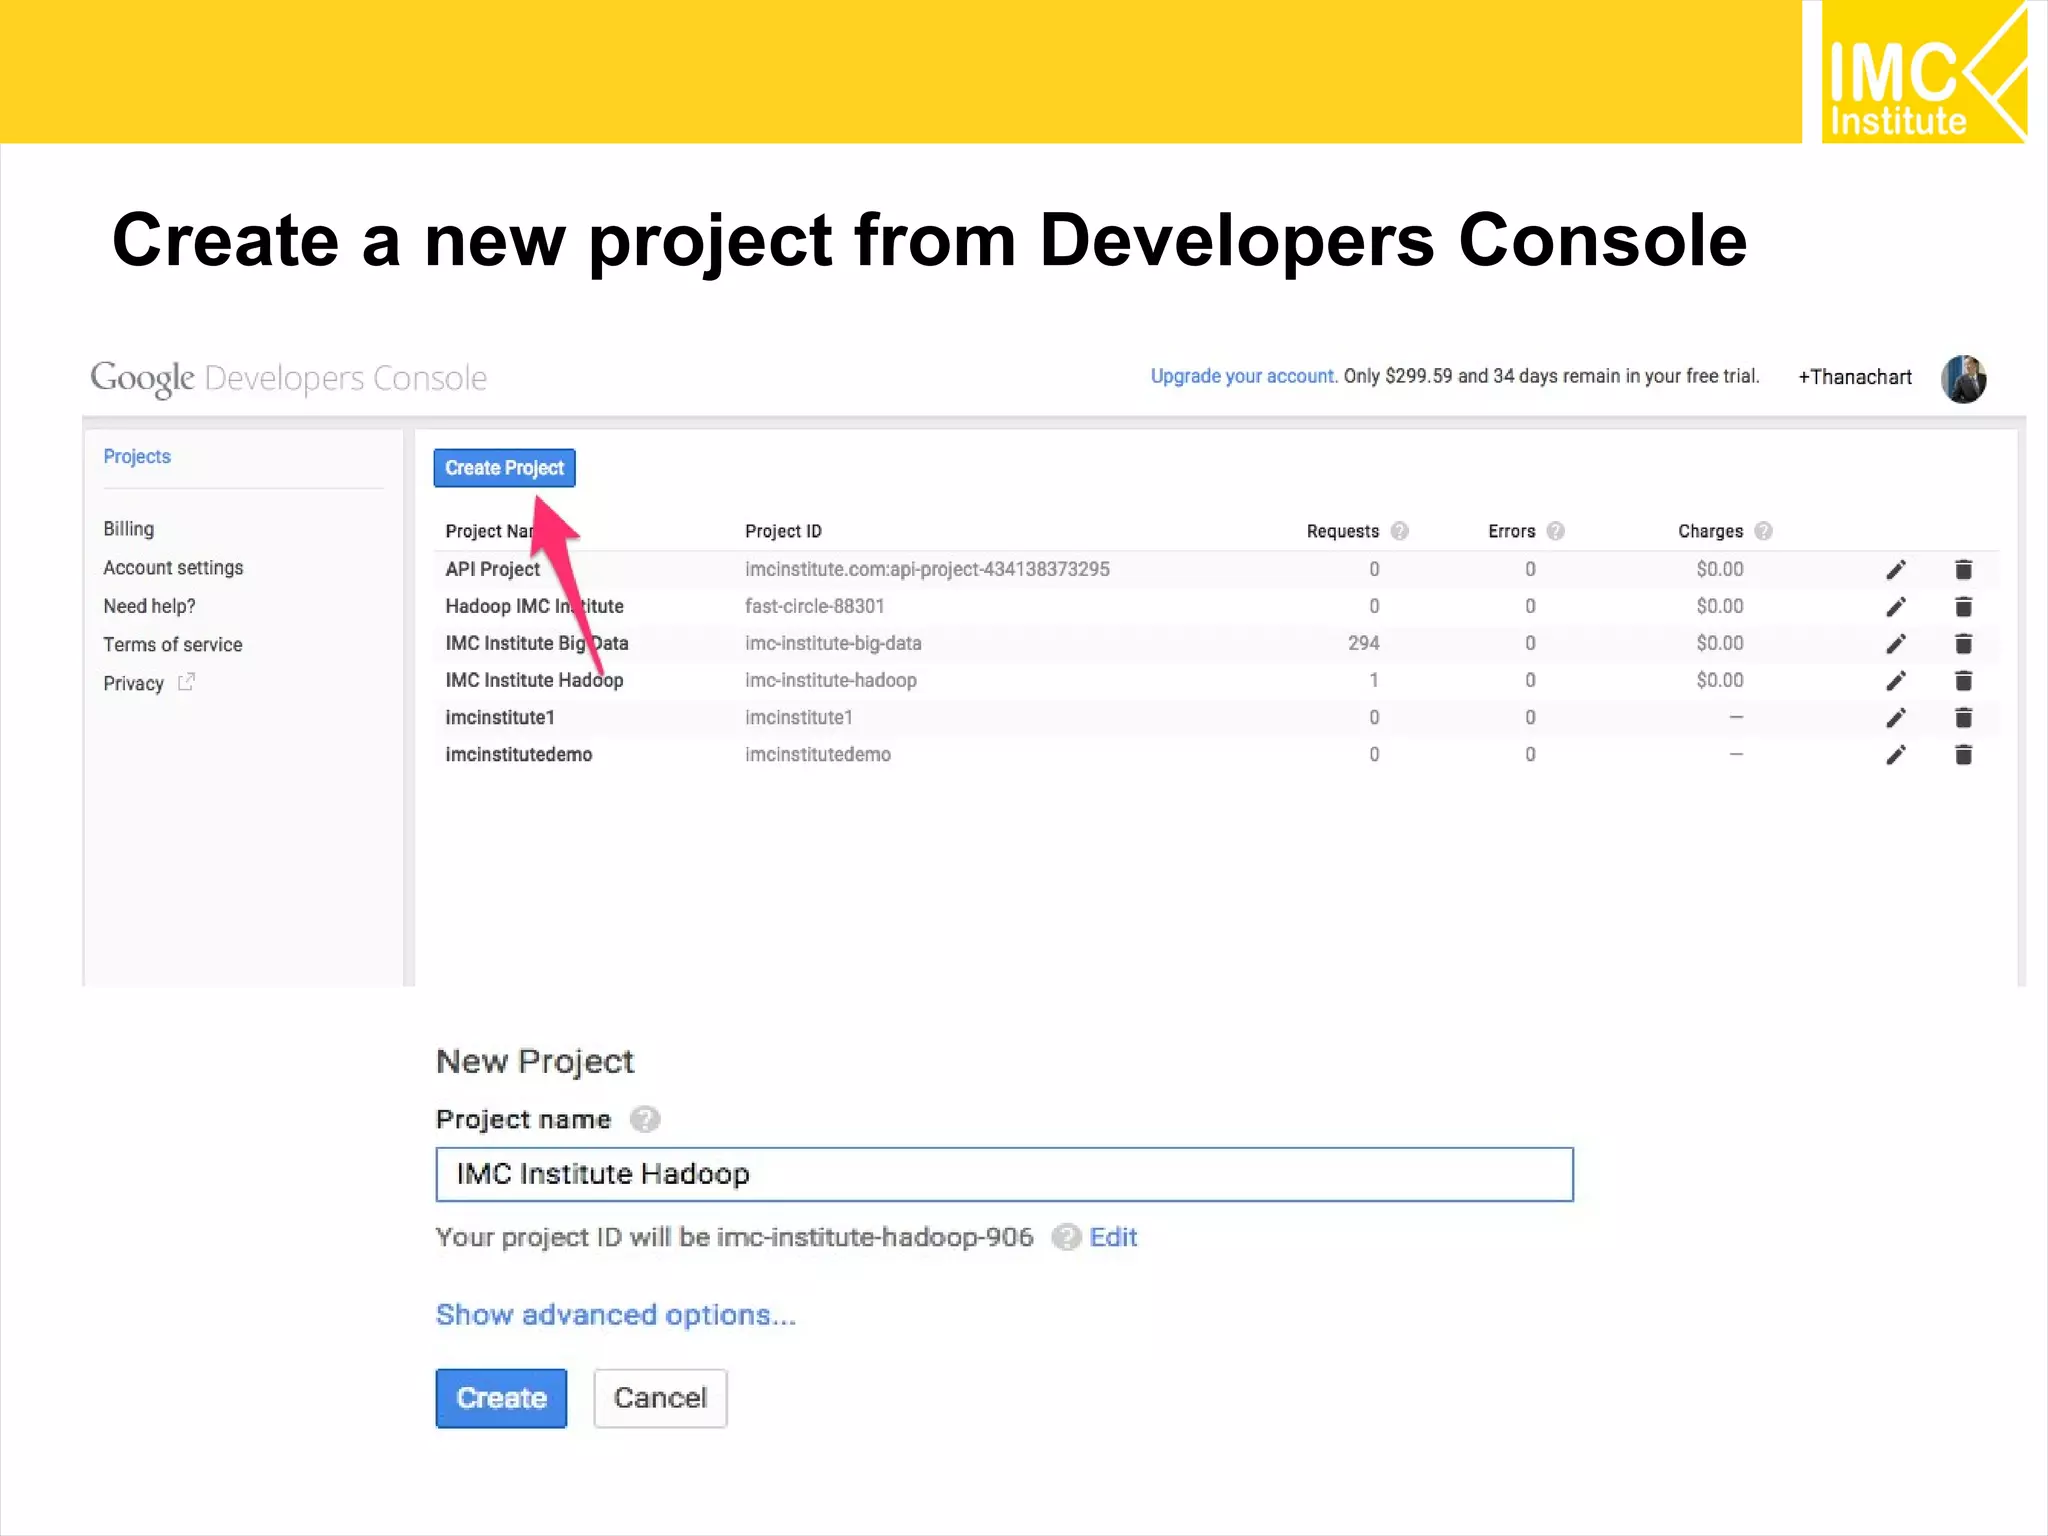Click the 294 requests value

[x=1363, y=643]
